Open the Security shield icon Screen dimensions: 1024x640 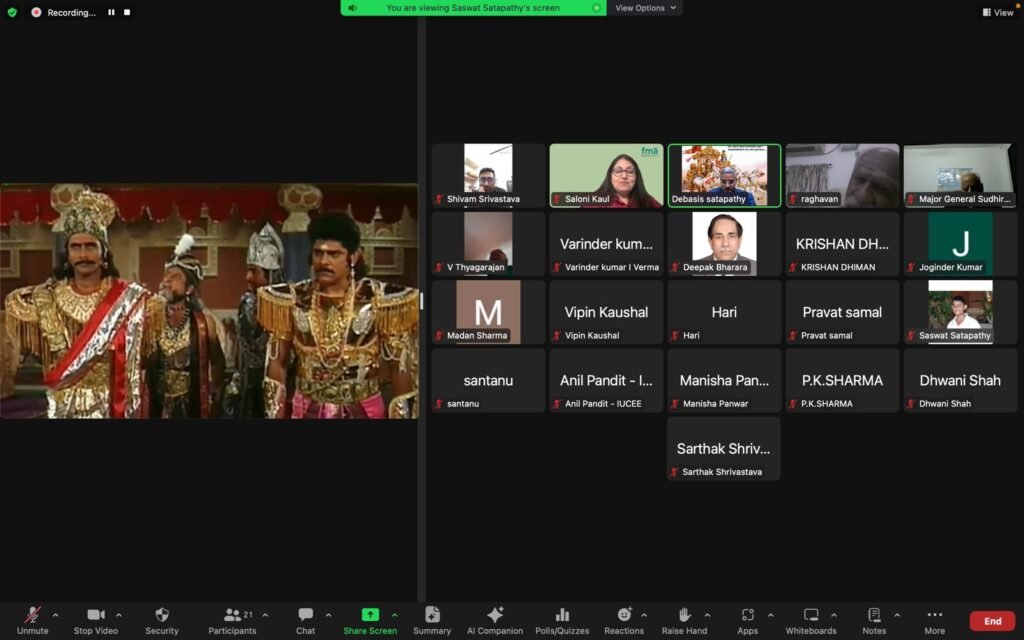click(162, 615)
